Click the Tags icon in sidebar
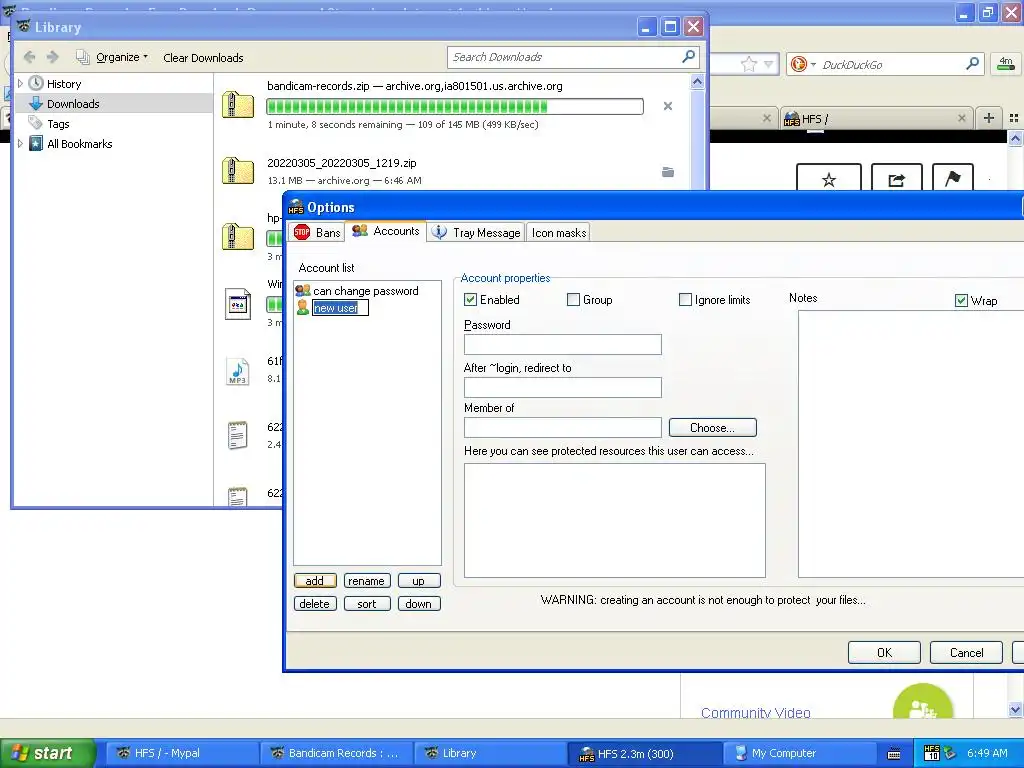Image resolution: width=1024 pixels, height=768 pixels. point(36,123)
